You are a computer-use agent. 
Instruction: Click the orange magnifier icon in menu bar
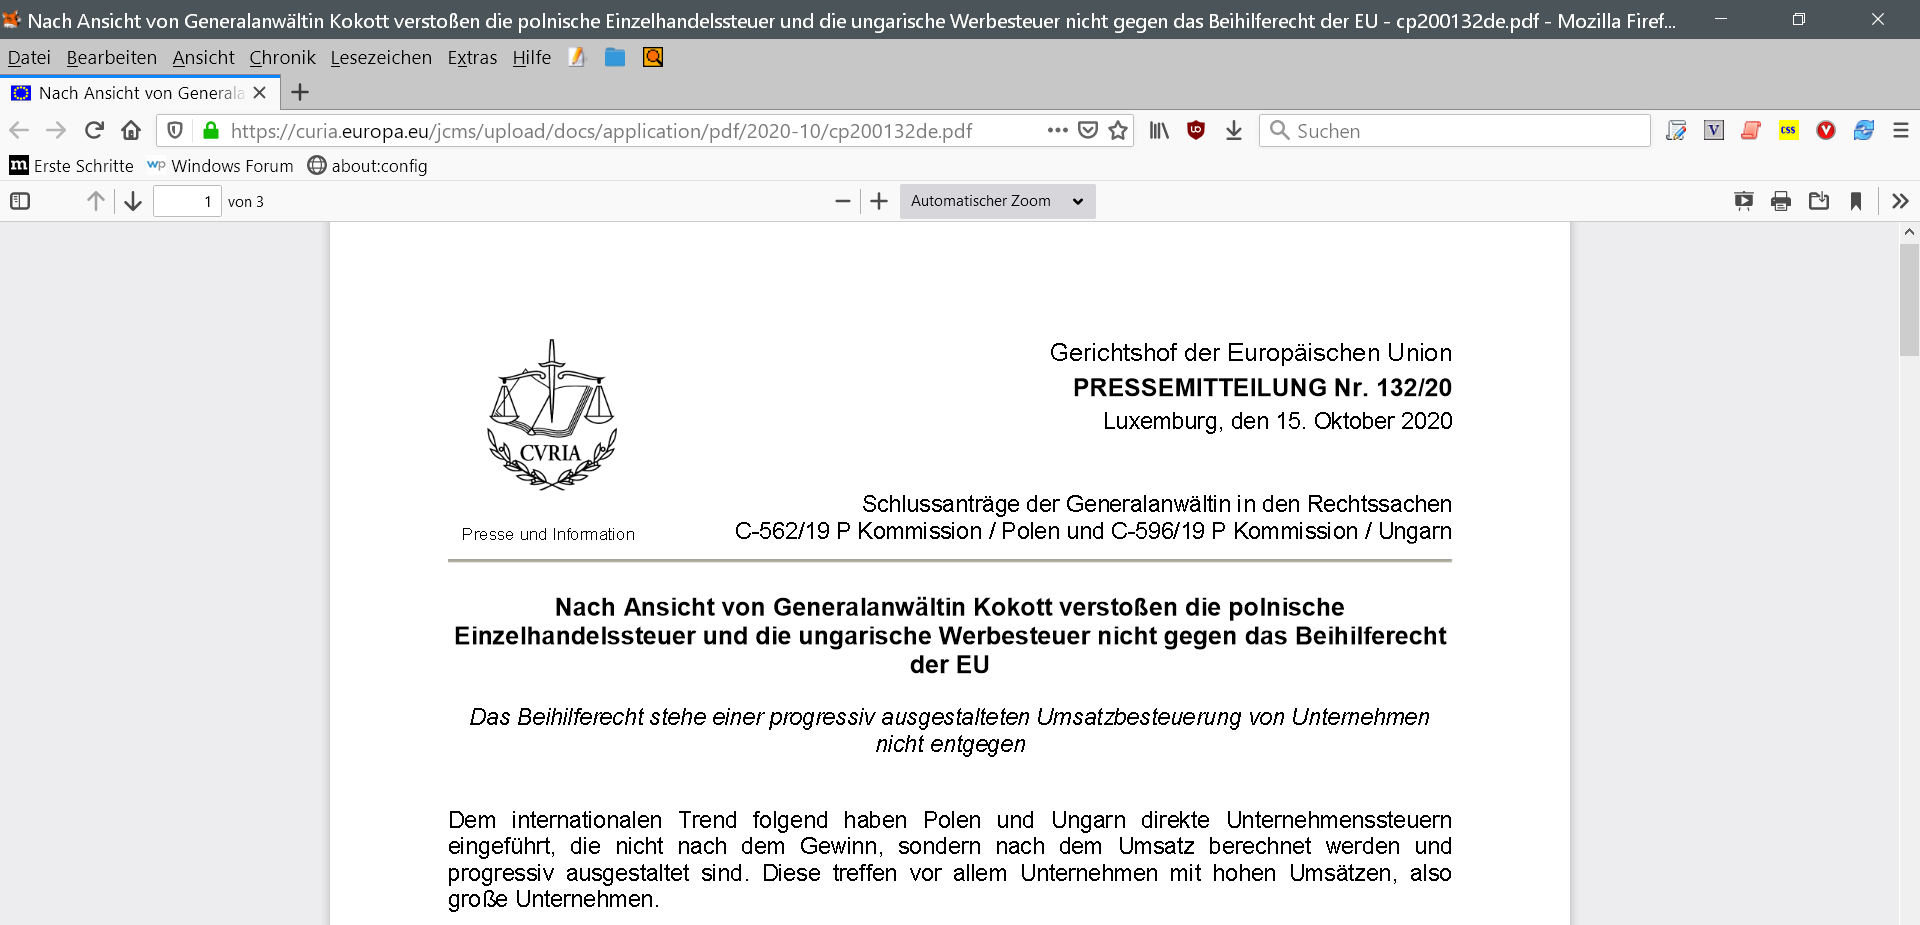point(653,57)
